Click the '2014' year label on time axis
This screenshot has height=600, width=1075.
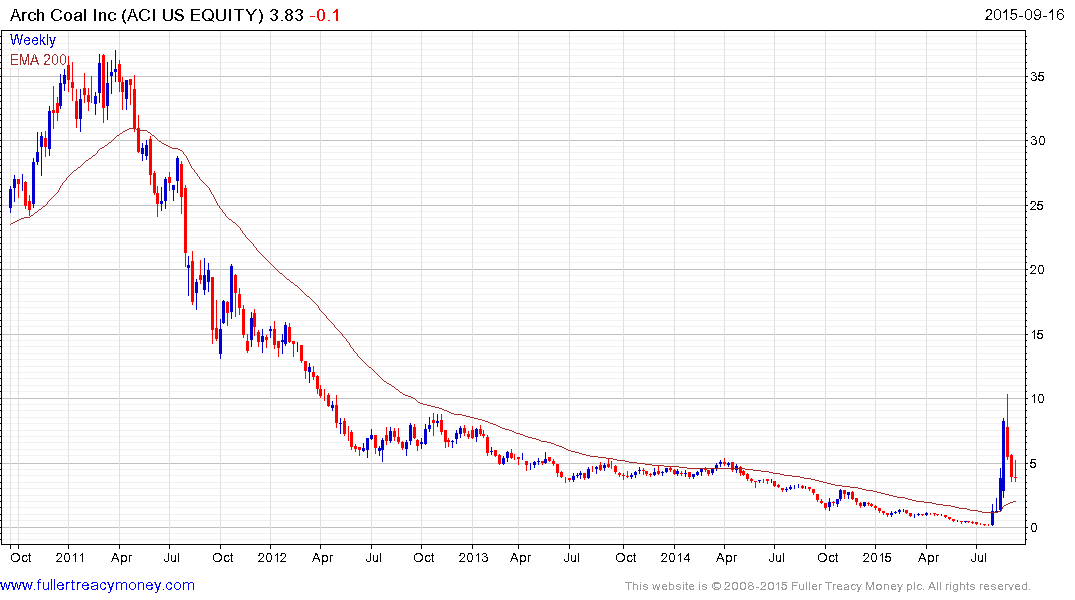click(x=675, y=557)
